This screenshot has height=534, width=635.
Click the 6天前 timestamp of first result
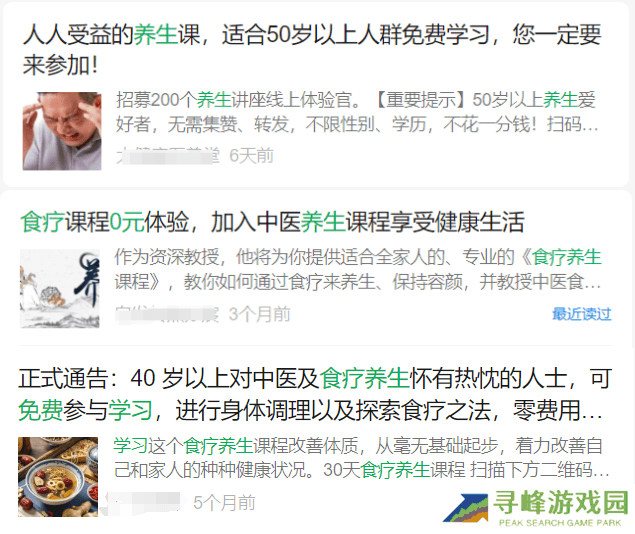click(x=251, y=156)
